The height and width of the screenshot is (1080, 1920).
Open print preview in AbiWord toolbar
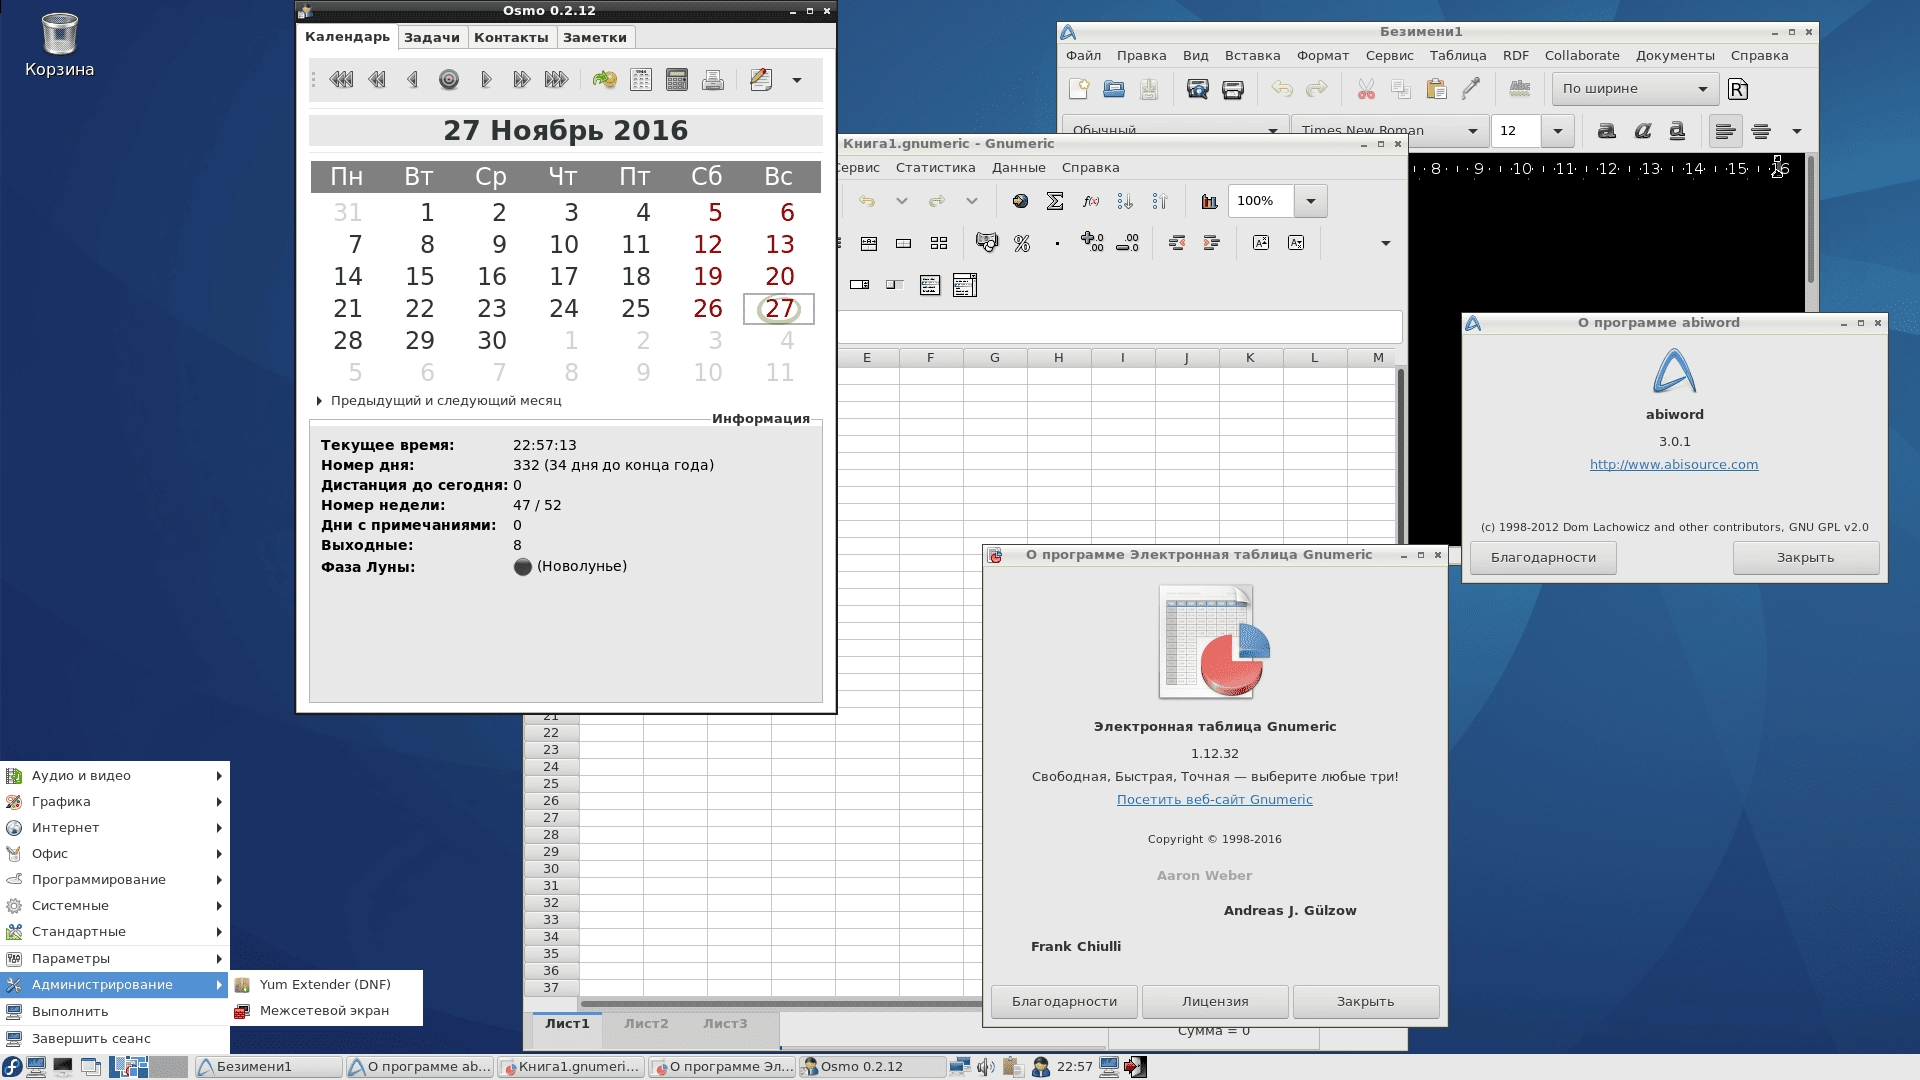pyautogui.click(x=1198, y=89)
